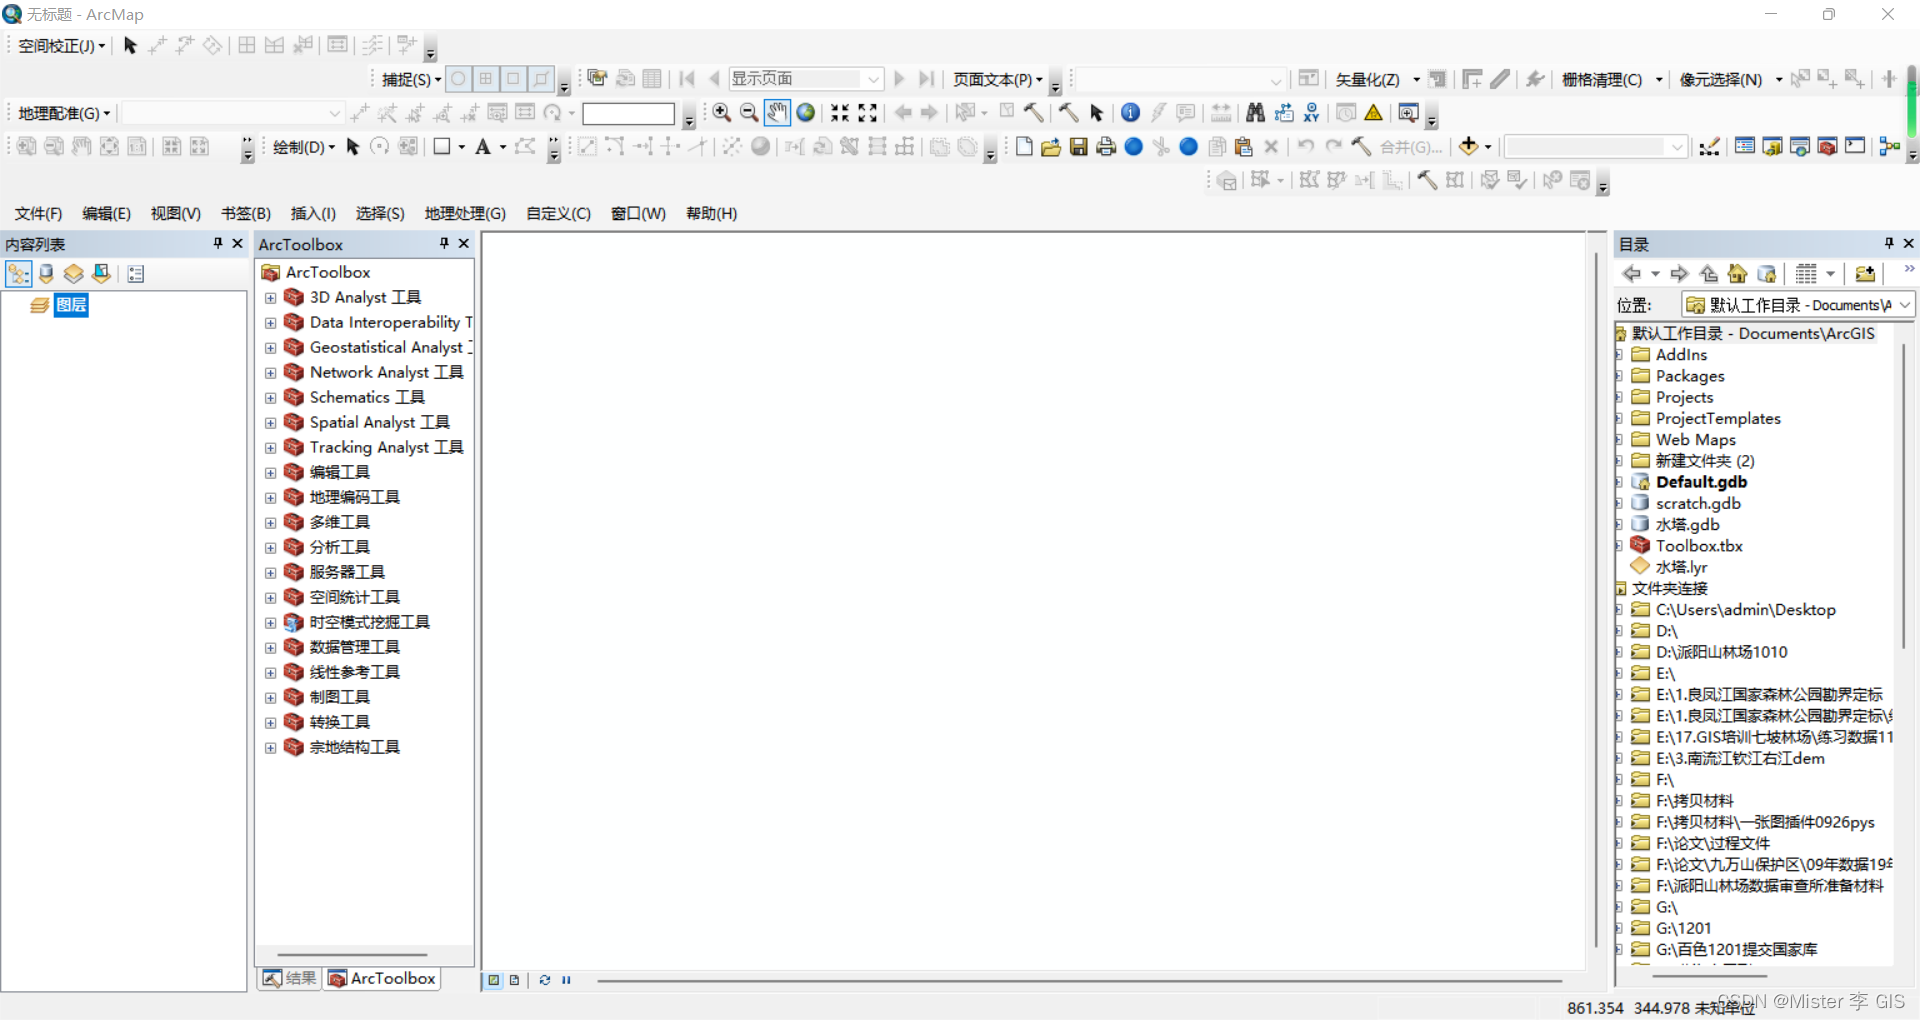The height and width of the screenshot is (1020, 1920).
Task: Click the Paste clipboard icon
Action: tap(1244, 147)
